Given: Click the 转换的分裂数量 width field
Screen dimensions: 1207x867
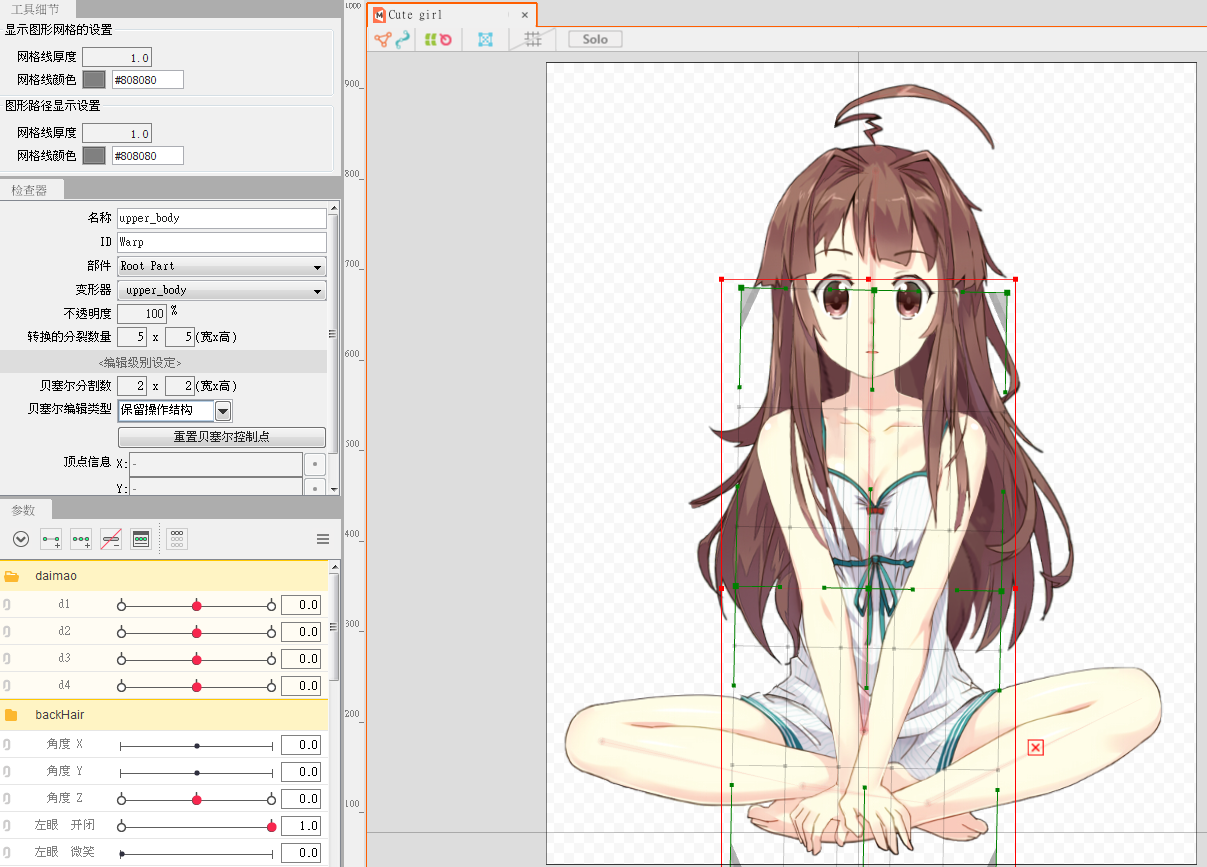Looking at the screenshot, I should click(x=132, y=338).
